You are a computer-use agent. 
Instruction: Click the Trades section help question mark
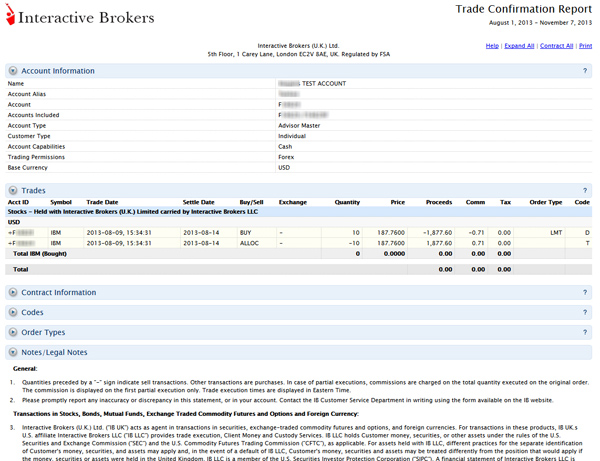[x=585, y=190]
